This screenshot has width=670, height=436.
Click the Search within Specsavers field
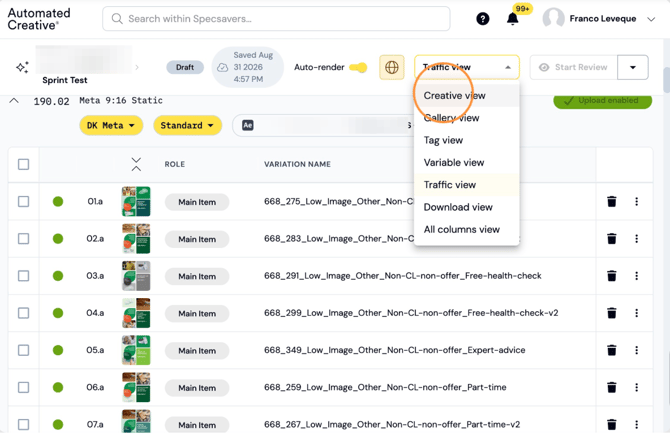(276, 19)
